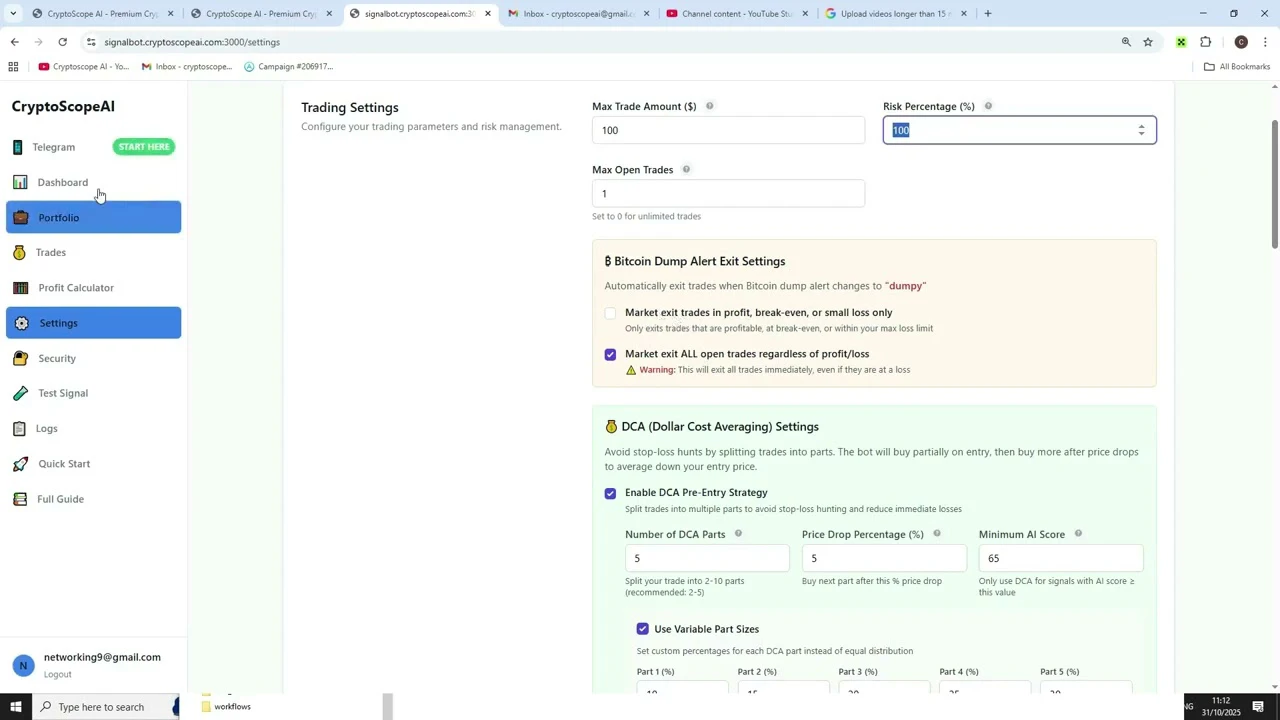Click the browser zoom magnifier icon
This screenshot has width=1280, height=720.
pos(1126,42)
